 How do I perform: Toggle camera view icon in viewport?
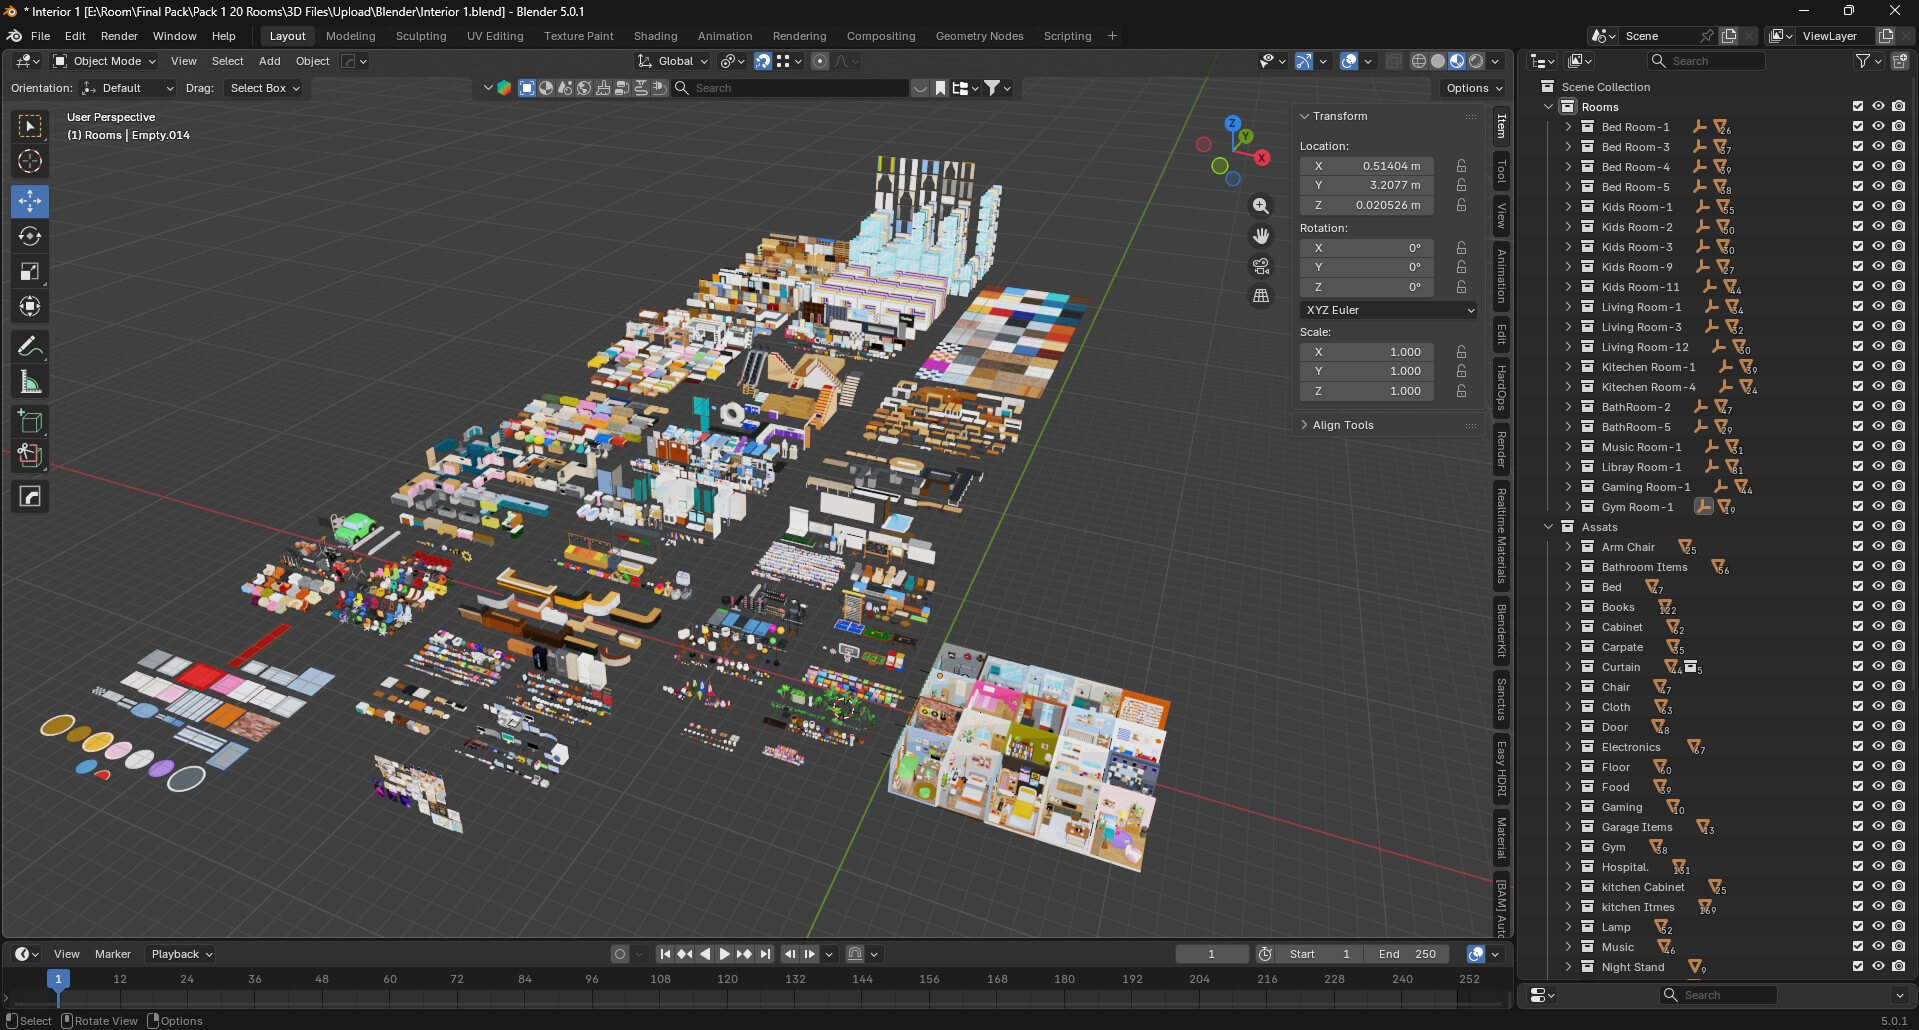[1261, 266]
